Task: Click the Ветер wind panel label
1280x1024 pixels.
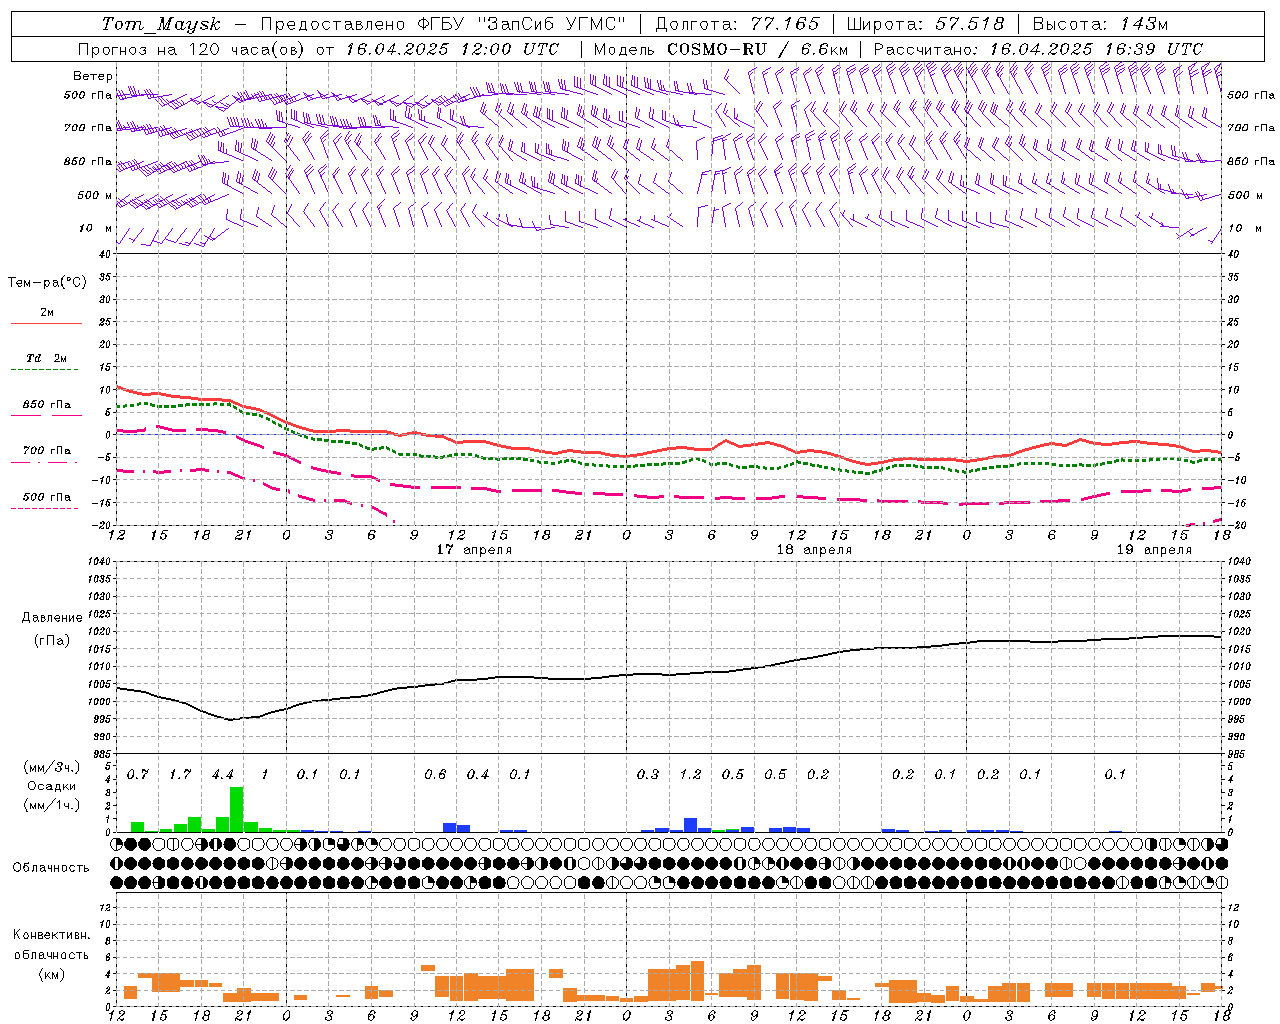Action: [93, 76]
